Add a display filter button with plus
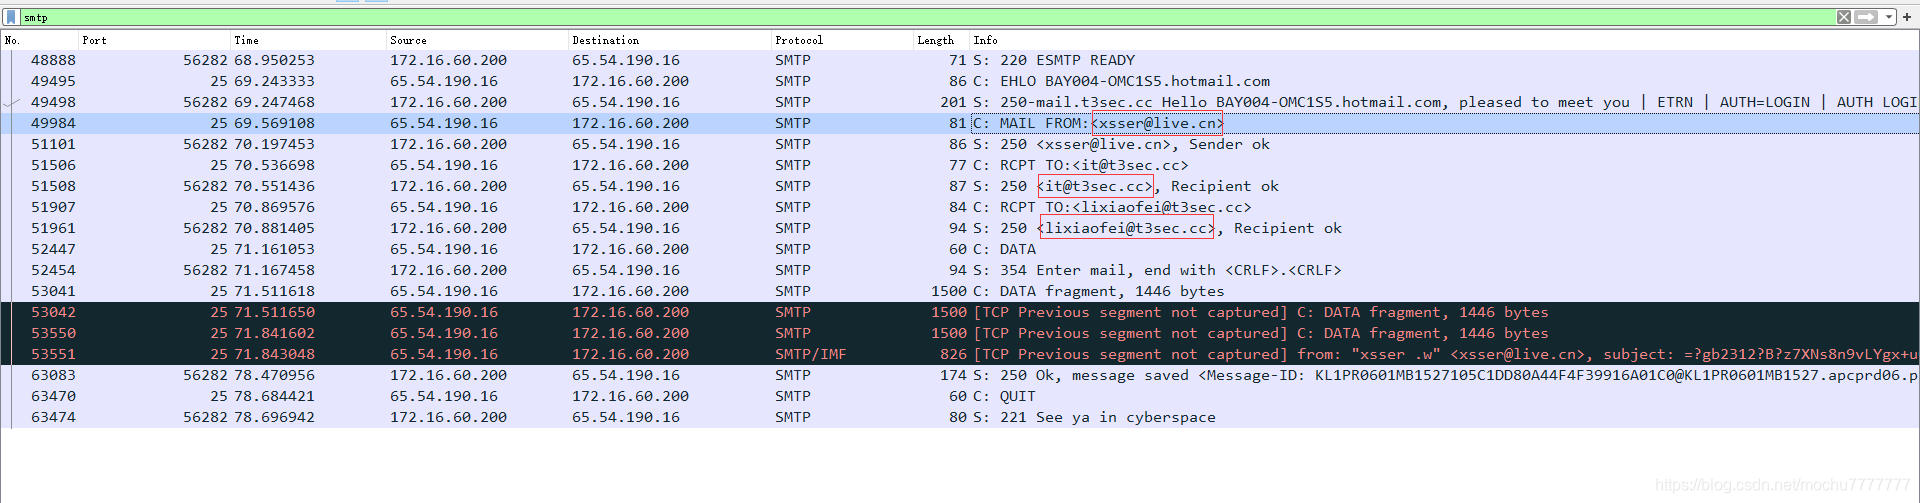Image resolution: width=1920 pixels, height=503 pixels. pos(1907,17)
